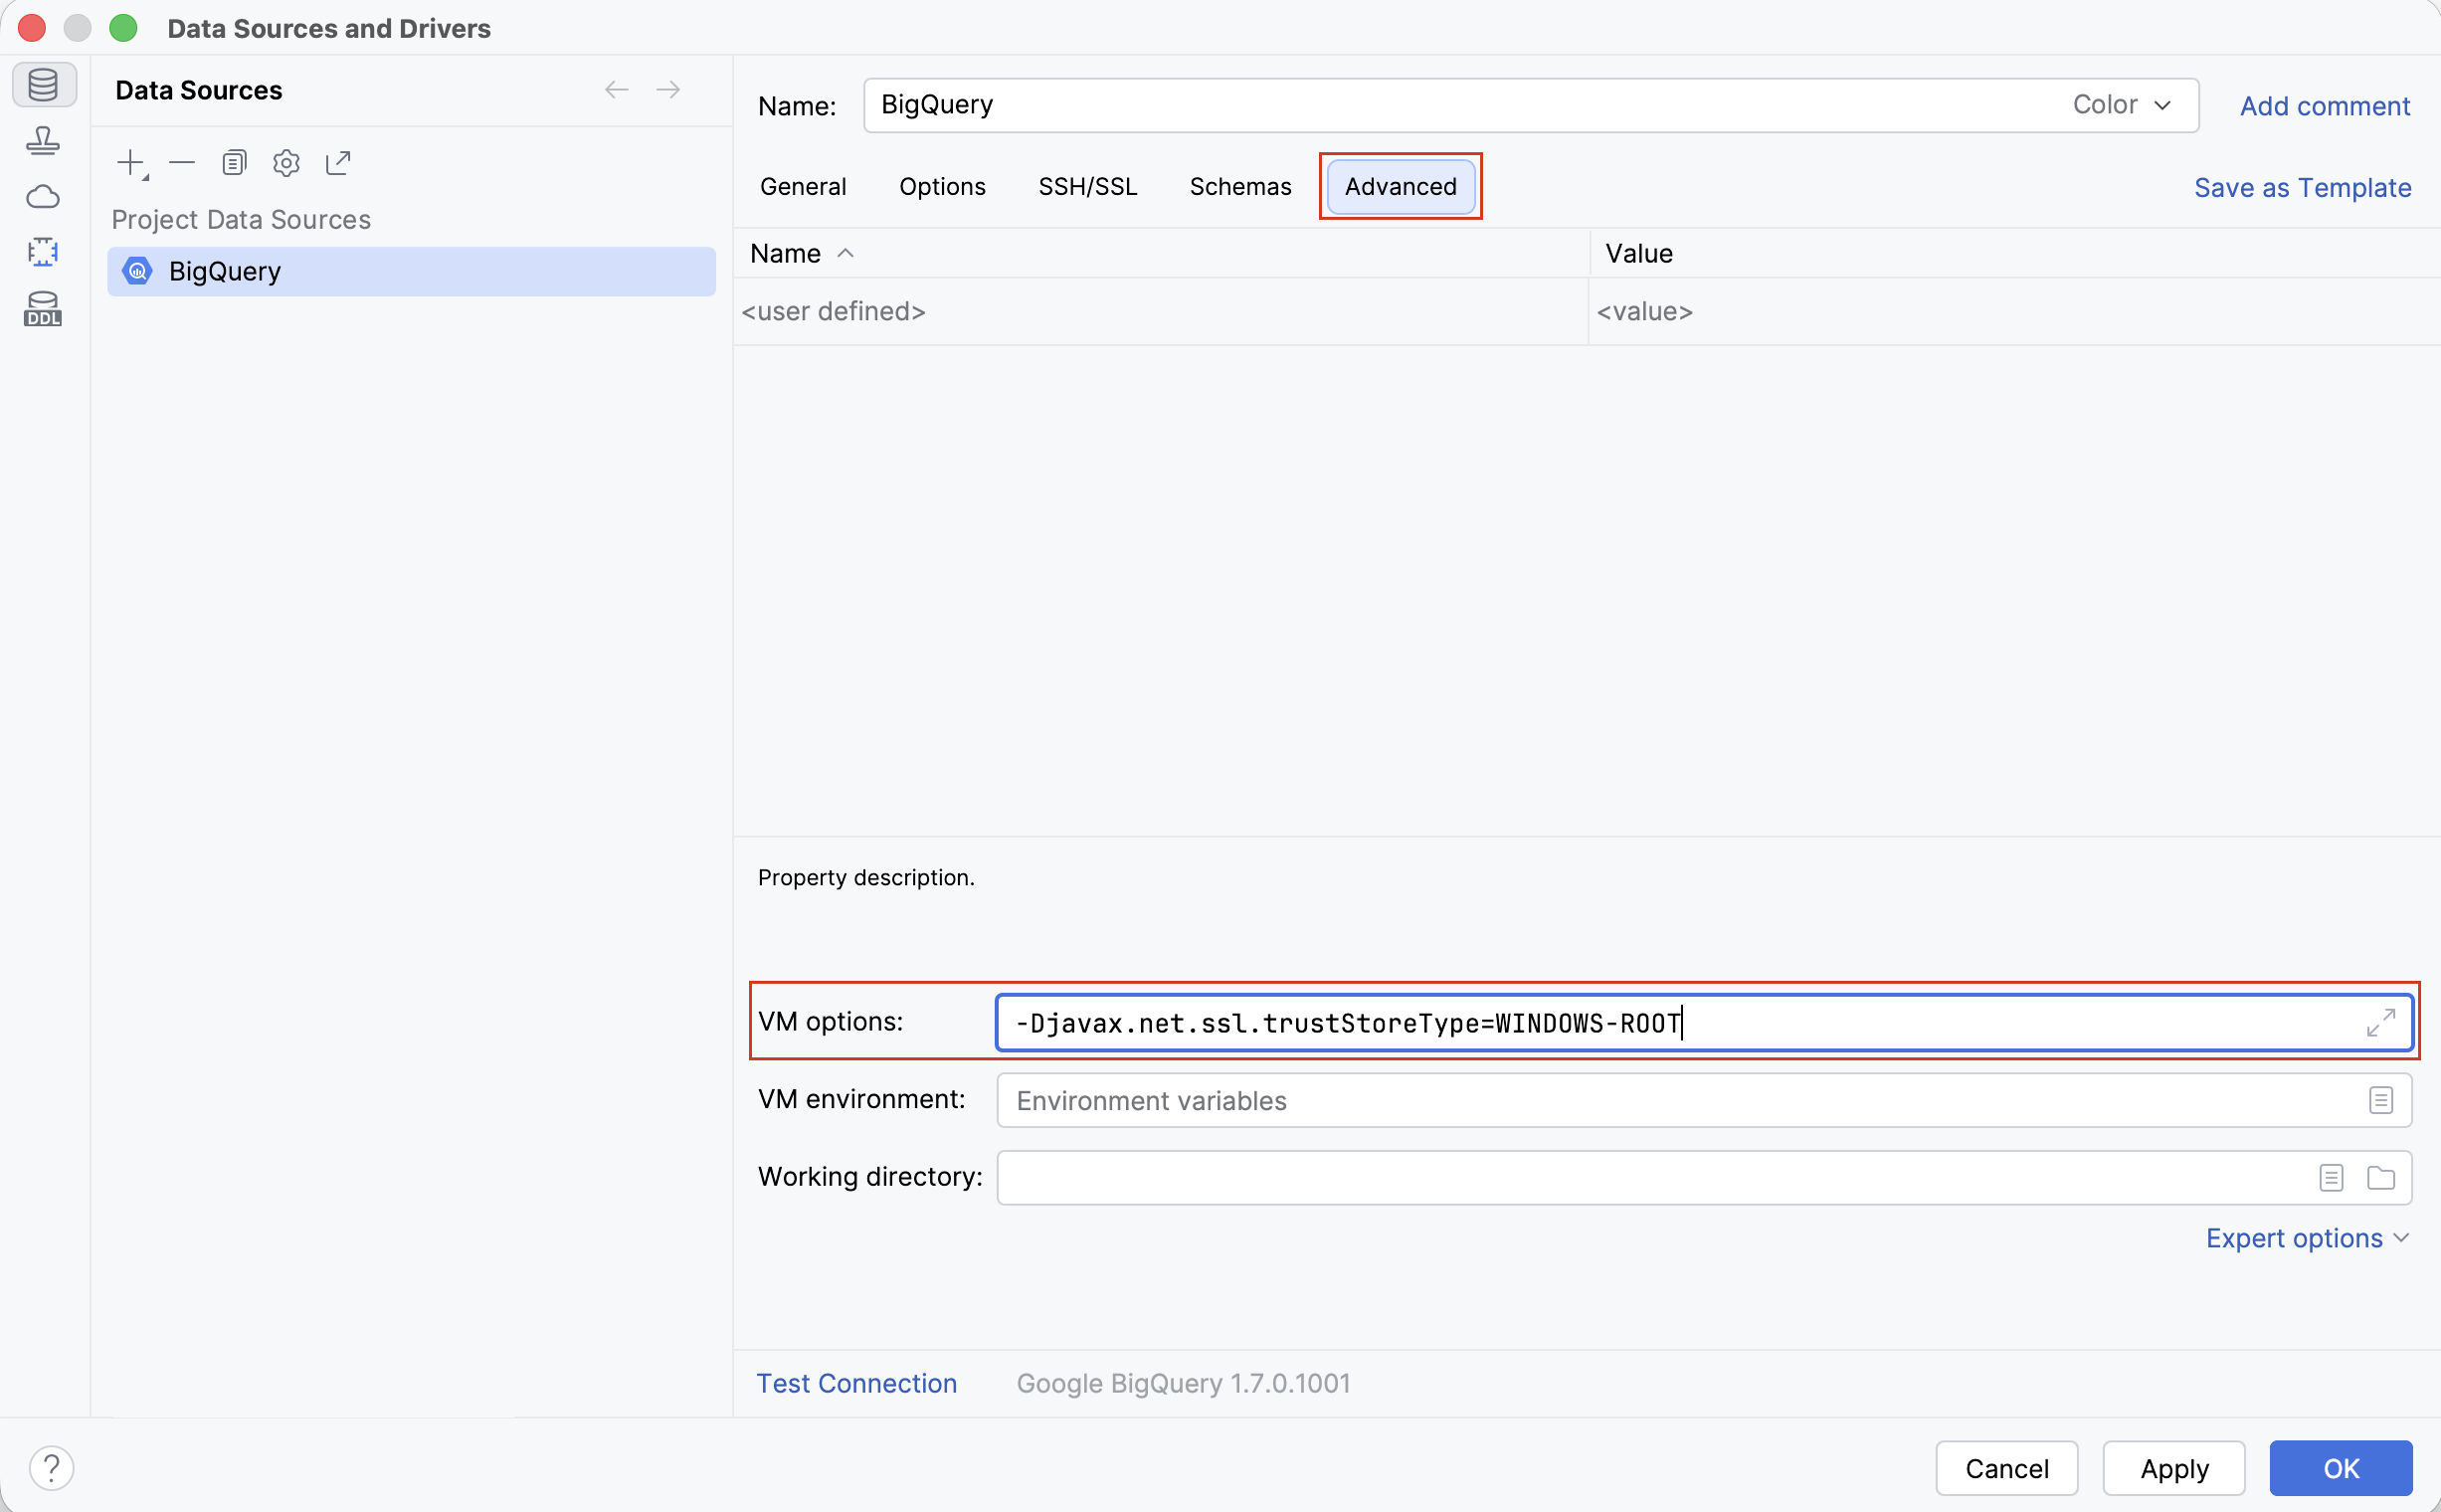The height and width of the screenshot is (1512, 2441).
Task: Select the Advanced tab
Action: tap(1400, 186)
